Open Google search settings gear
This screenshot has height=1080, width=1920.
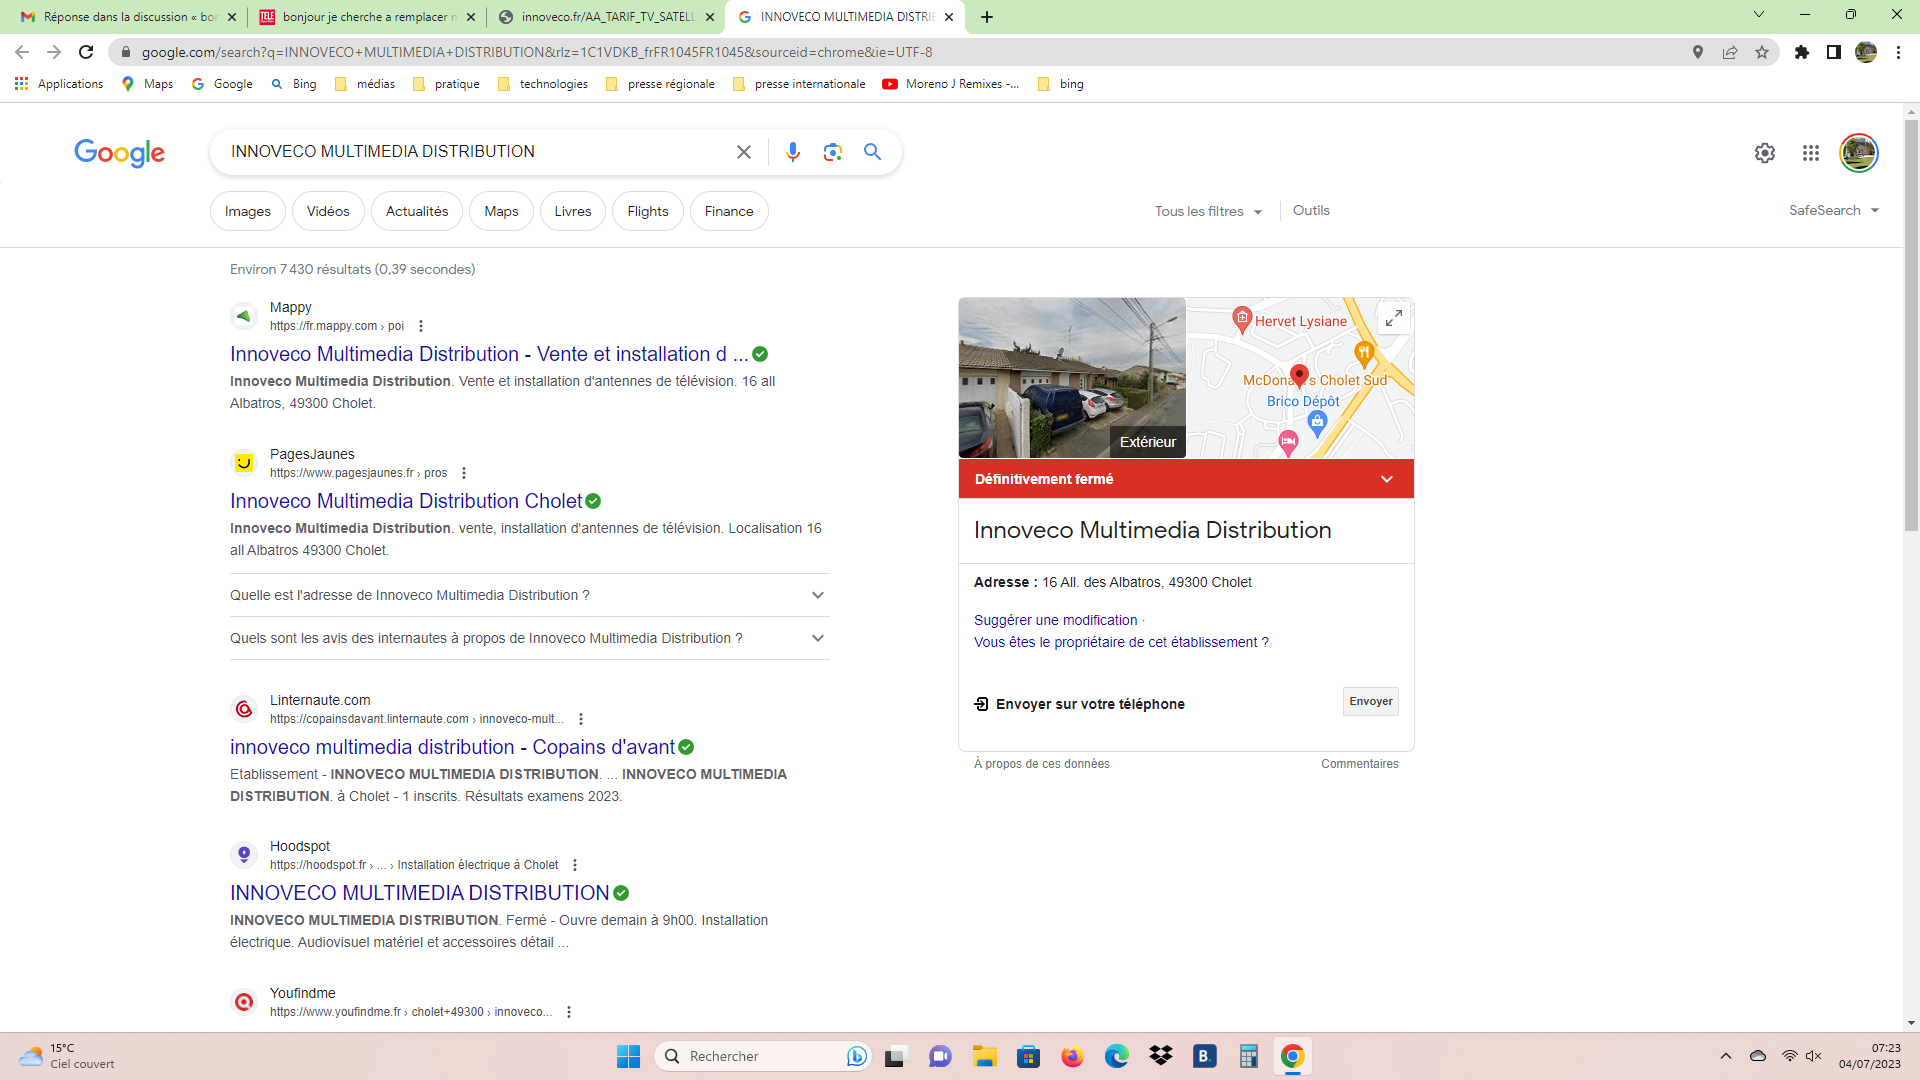pos(1764,153)
